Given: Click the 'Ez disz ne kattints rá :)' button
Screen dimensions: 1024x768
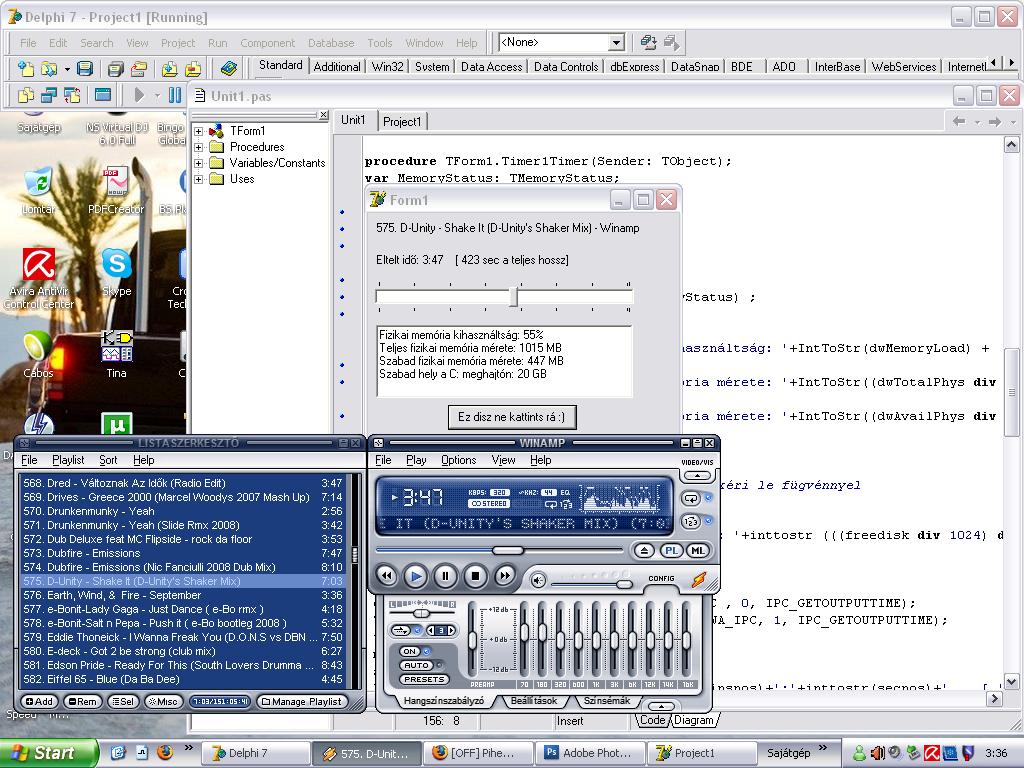Looking at the screenshot, I should point(511,416).
